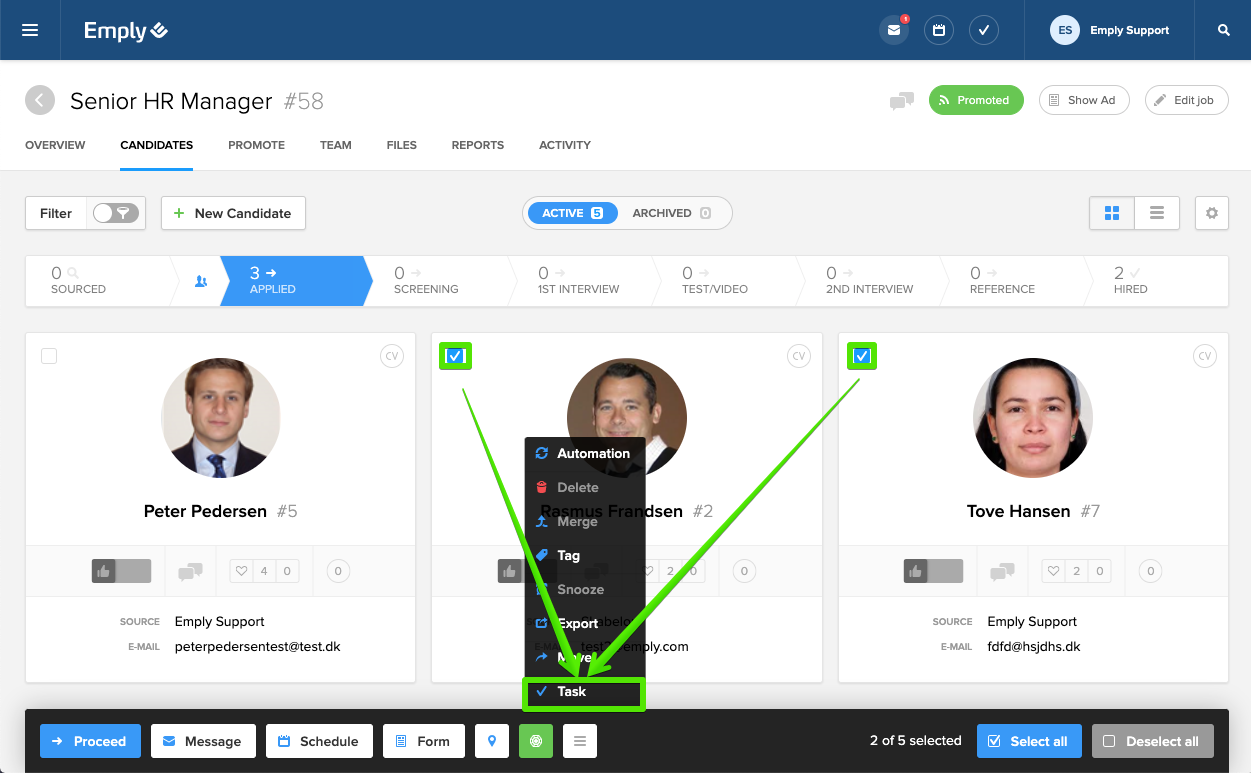The width and height of the screenshot is (1251, 773).
Task: Open Peter Pedersen's profile photo
Action: click(220, 418)
